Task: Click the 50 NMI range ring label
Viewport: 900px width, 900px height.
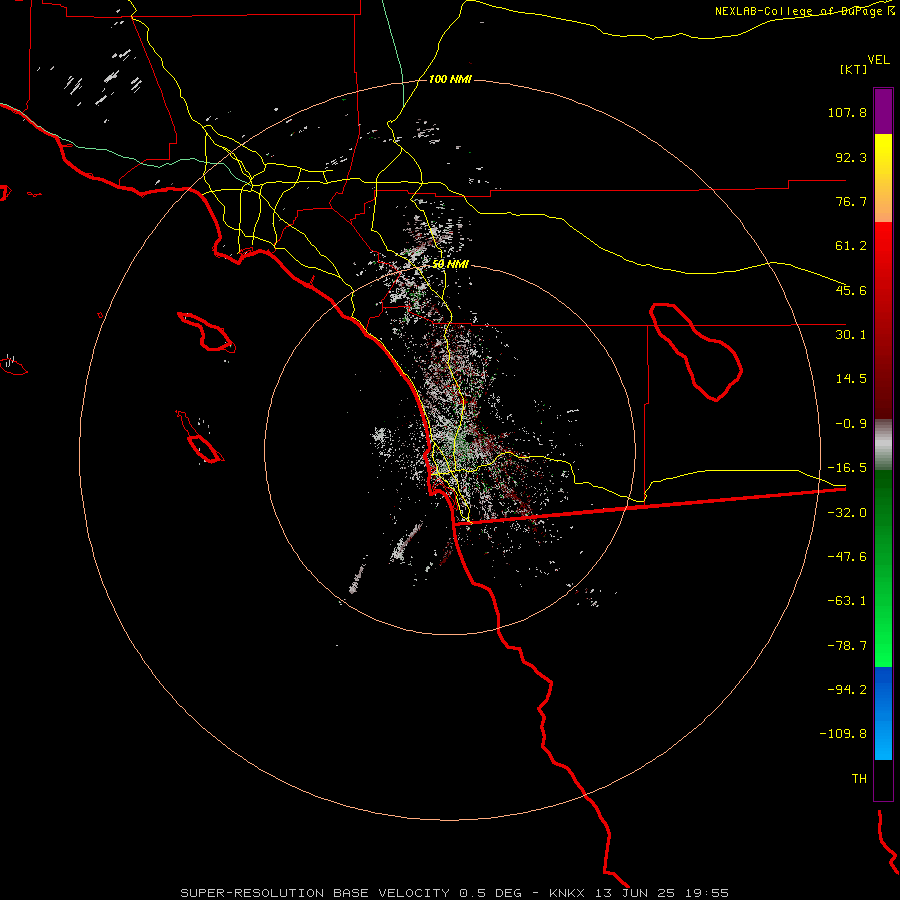Action: pyautogui.click(x=450, y=264)
